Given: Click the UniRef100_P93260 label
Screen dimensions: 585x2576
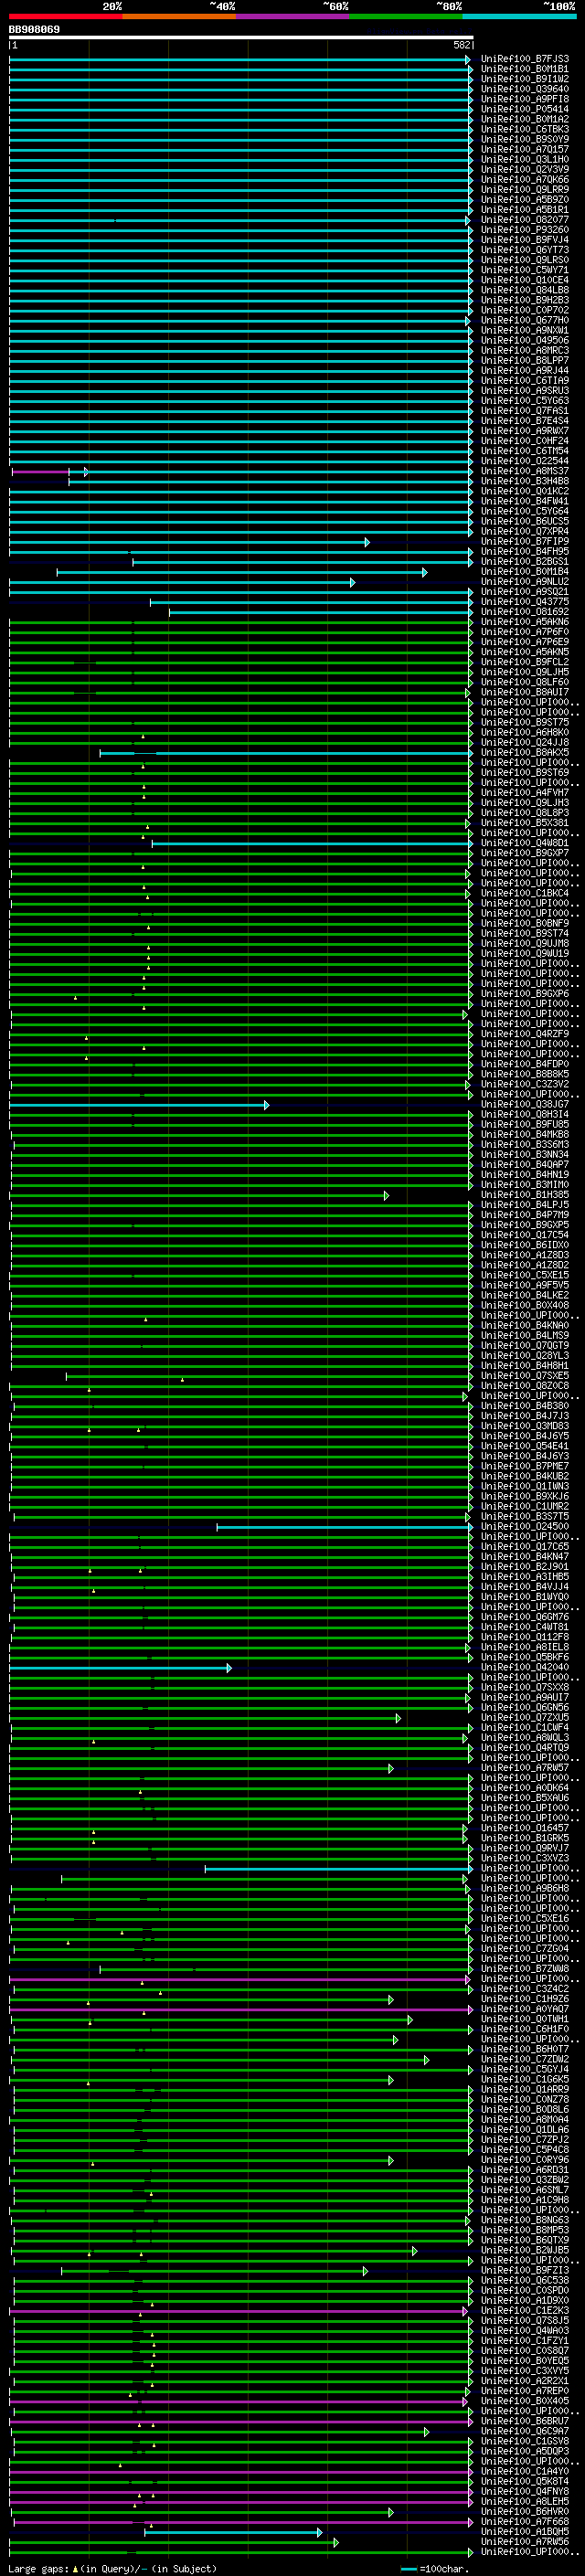Looking at the screenshot, I should pyautogui.click(x=525, y=230).
